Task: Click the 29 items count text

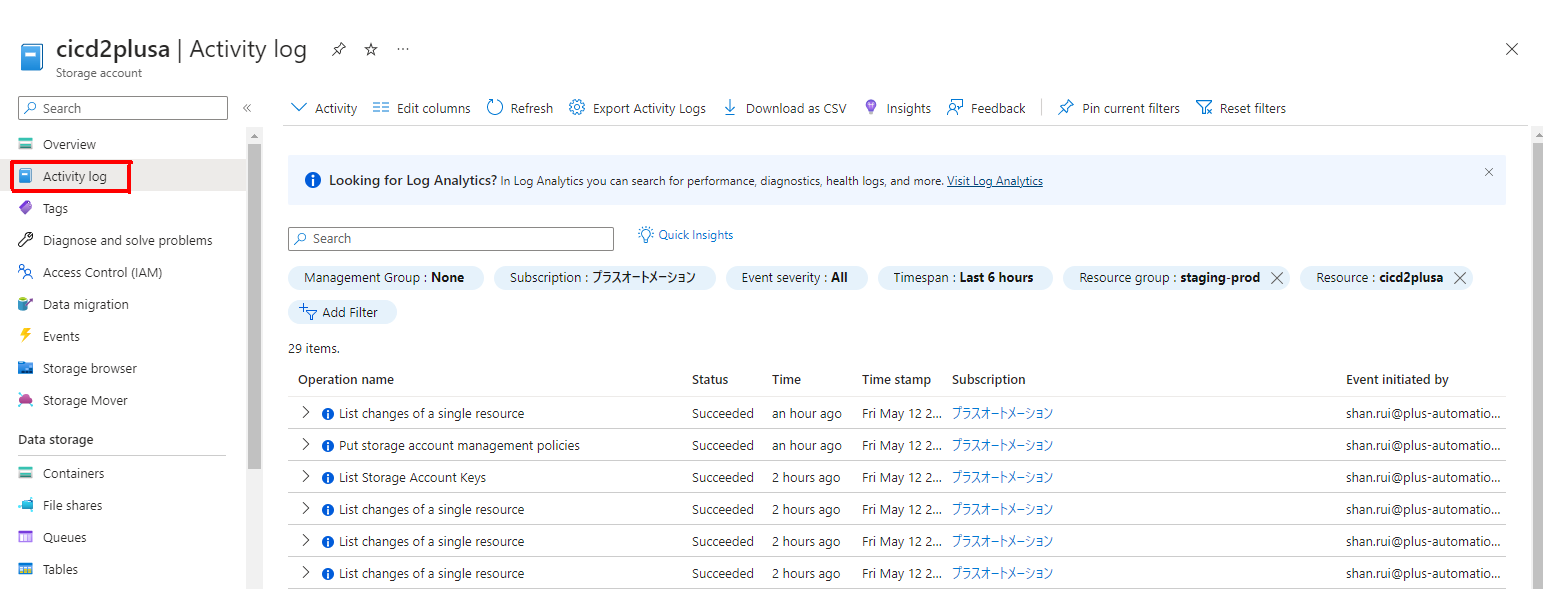Action: 314,349
